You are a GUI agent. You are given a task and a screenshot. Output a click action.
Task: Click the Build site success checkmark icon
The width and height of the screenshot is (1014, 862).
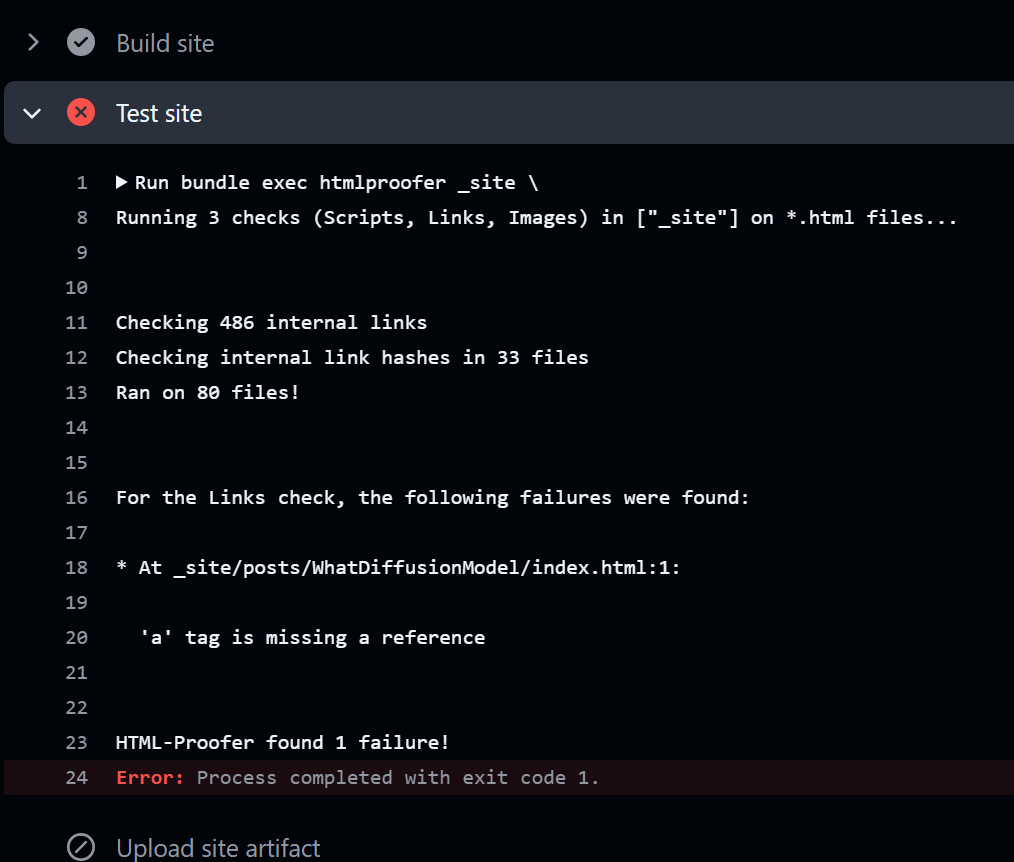[x=81, y=43]
